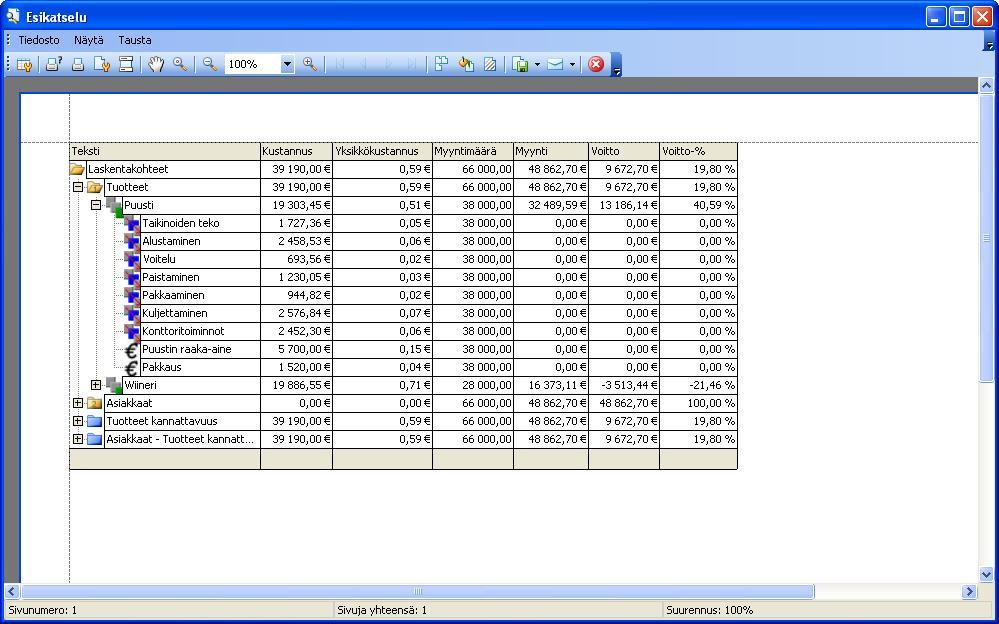Expand the Asiakkaat tree node

click(x=78, y=403)
